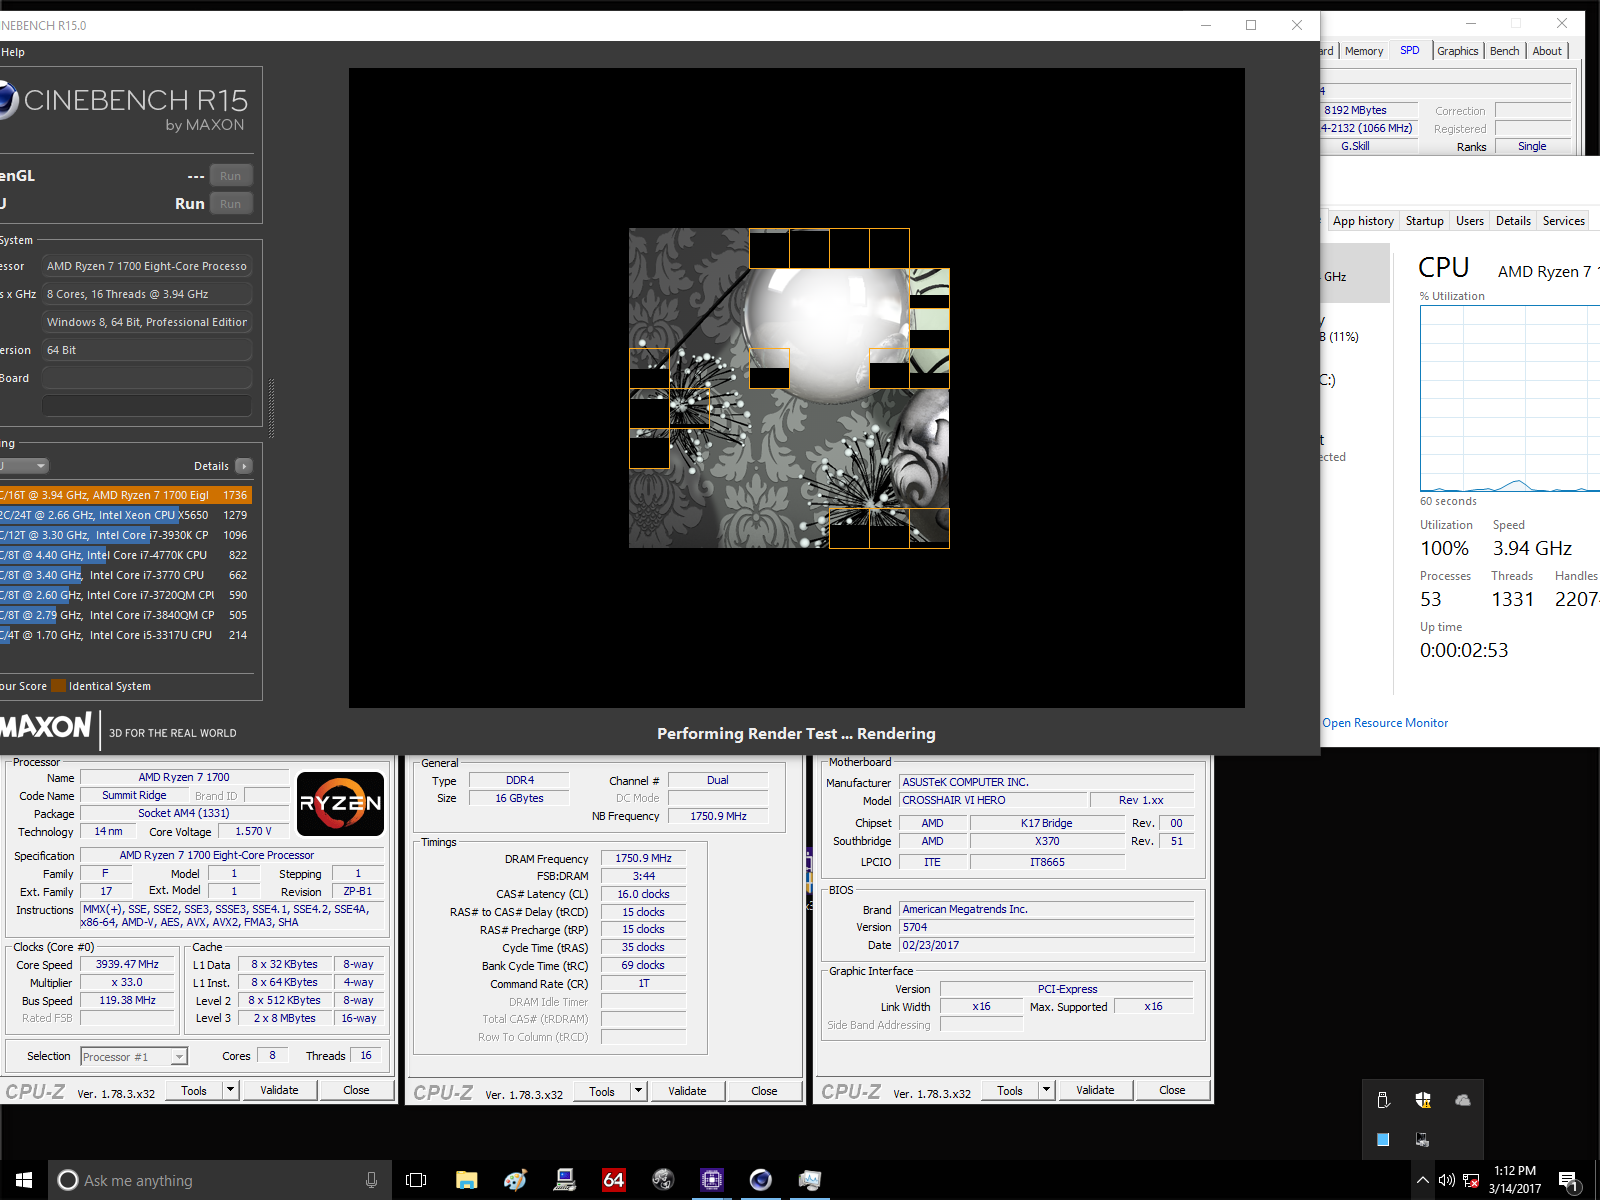Open the Users tab in Task Manager
Image resolution: width=1600 pixels, height=1200 pixels.
coord(1470,221)
